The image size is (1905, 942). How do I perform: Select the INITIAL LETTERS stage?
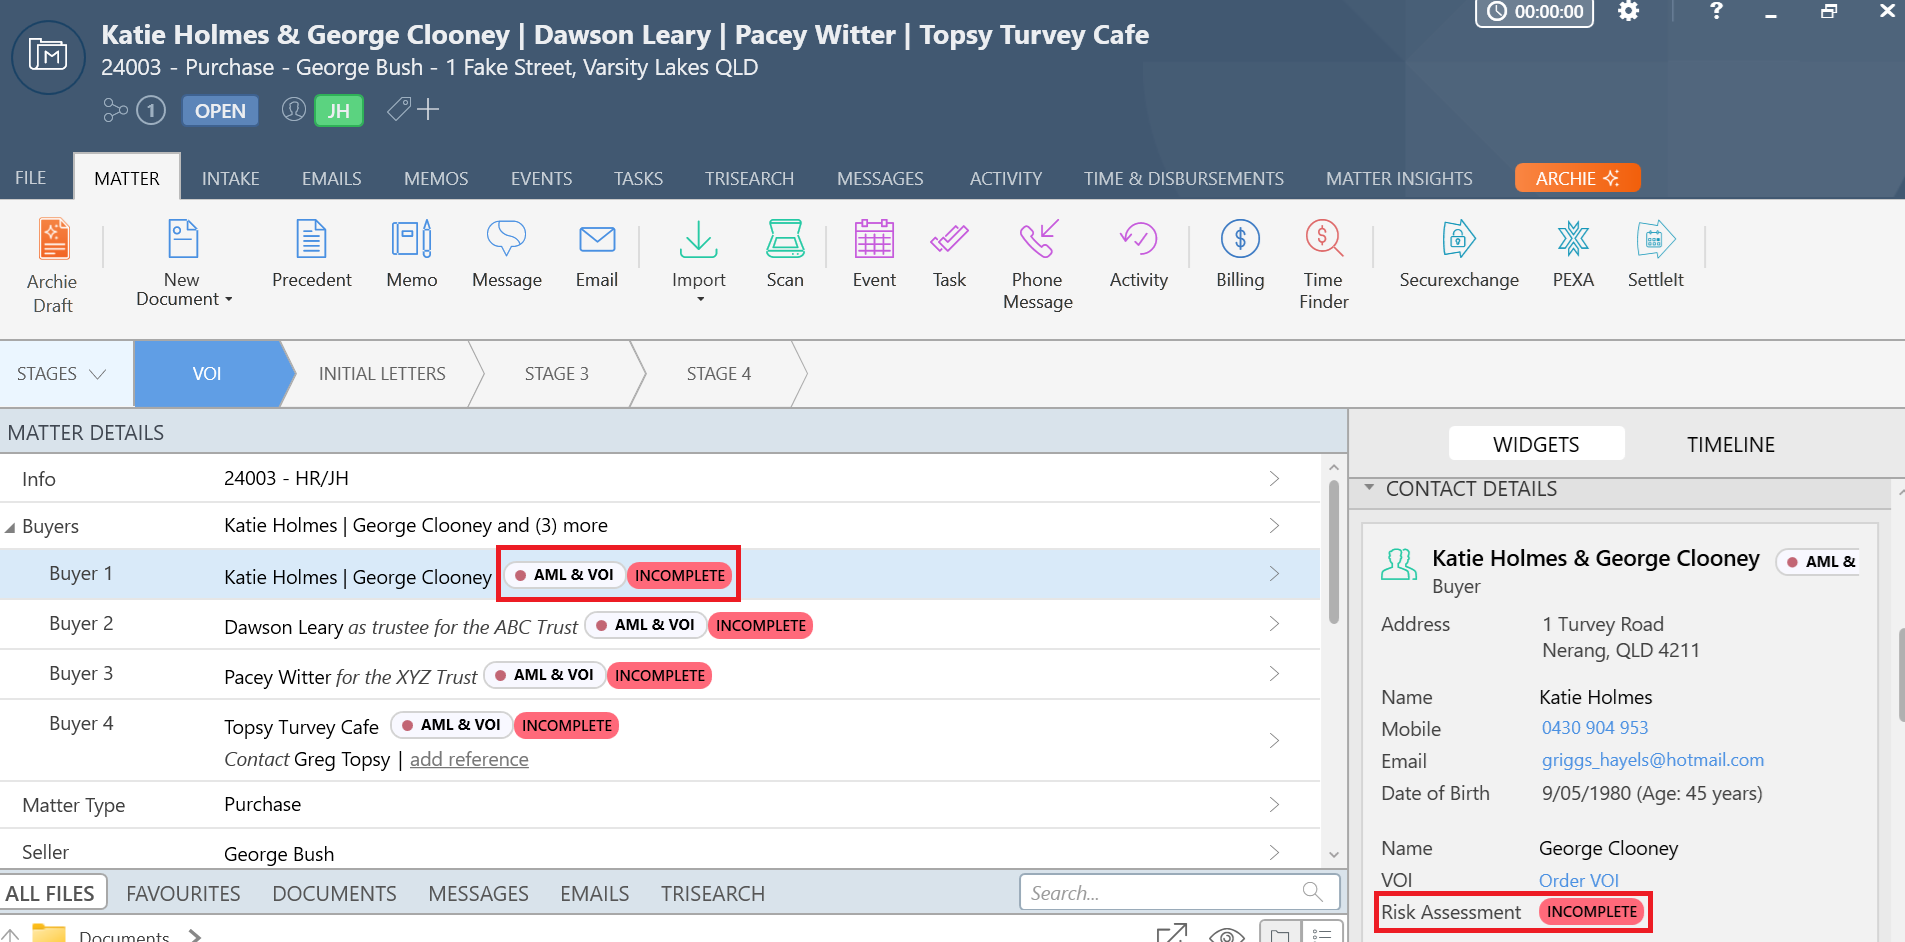[382, 374]
